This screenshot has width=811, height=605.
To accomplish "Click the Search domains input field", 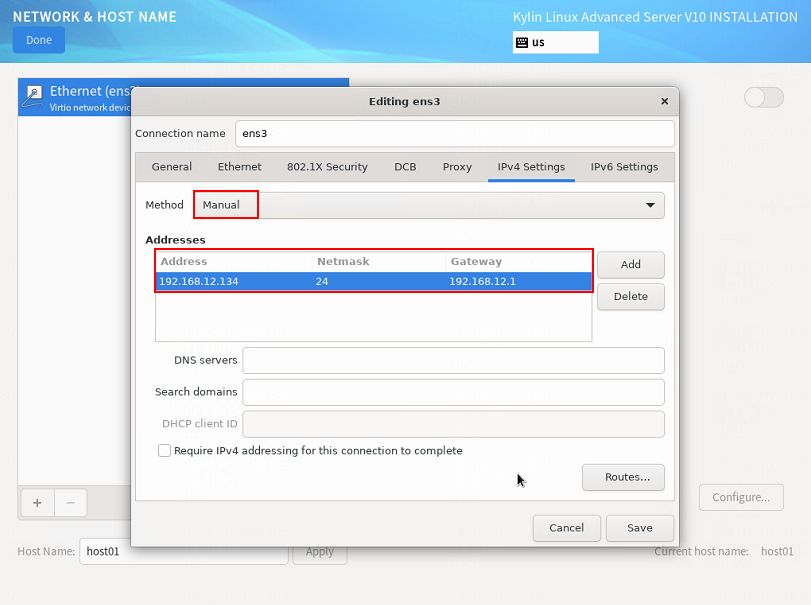I will coord(454,392).
